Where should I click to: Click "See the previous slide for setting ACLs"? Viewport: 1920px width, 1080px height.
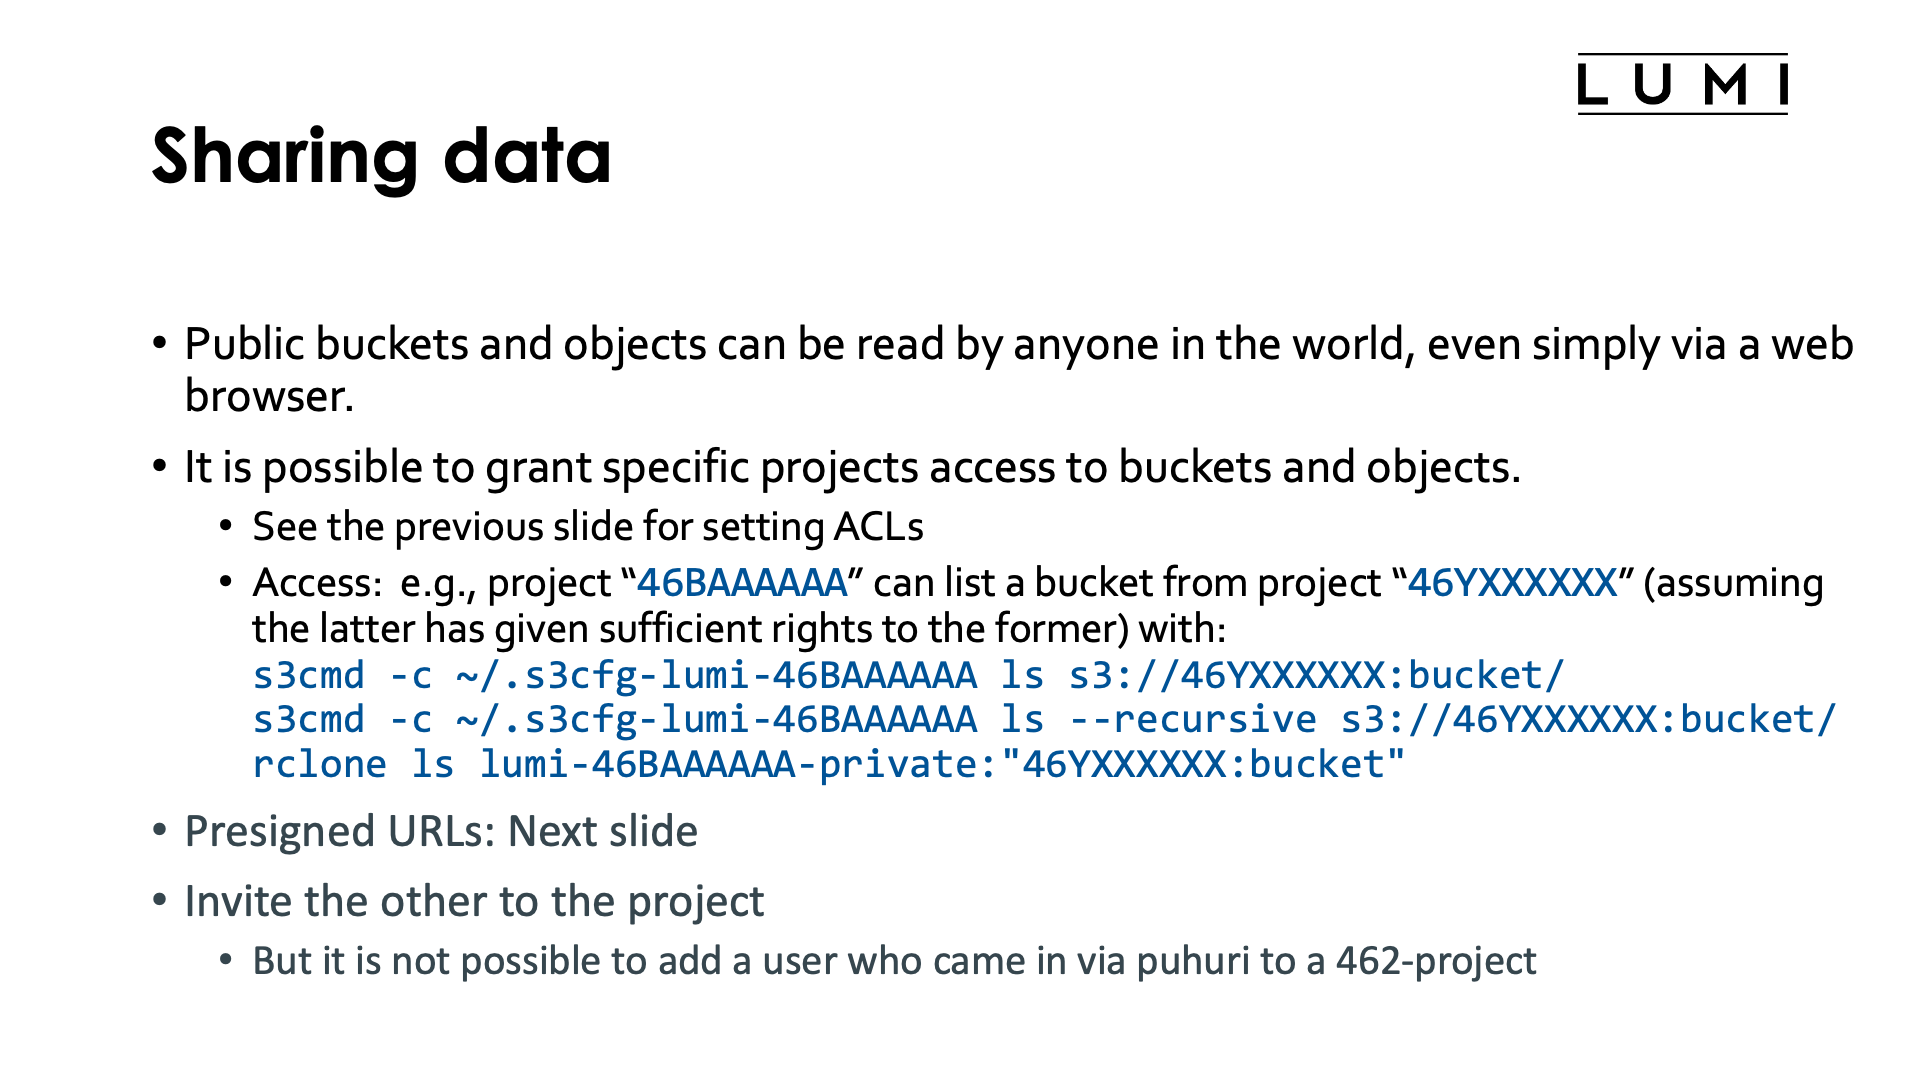[587, 527]
